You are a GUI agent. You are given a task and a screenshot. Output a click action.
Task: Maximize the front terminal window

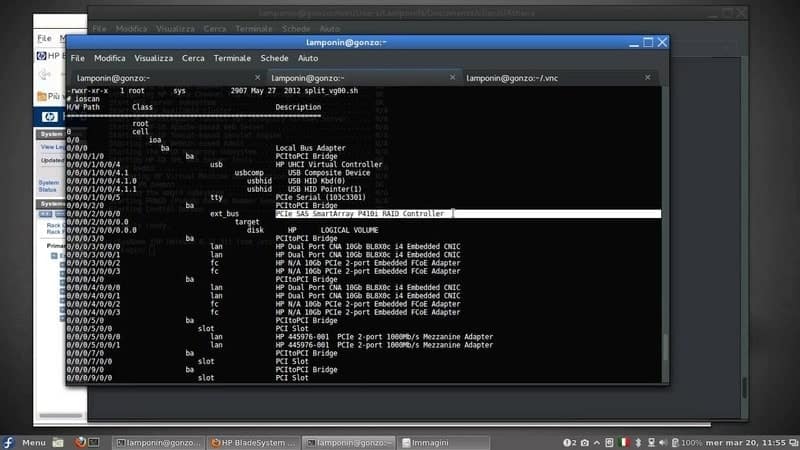coord(648,42)
